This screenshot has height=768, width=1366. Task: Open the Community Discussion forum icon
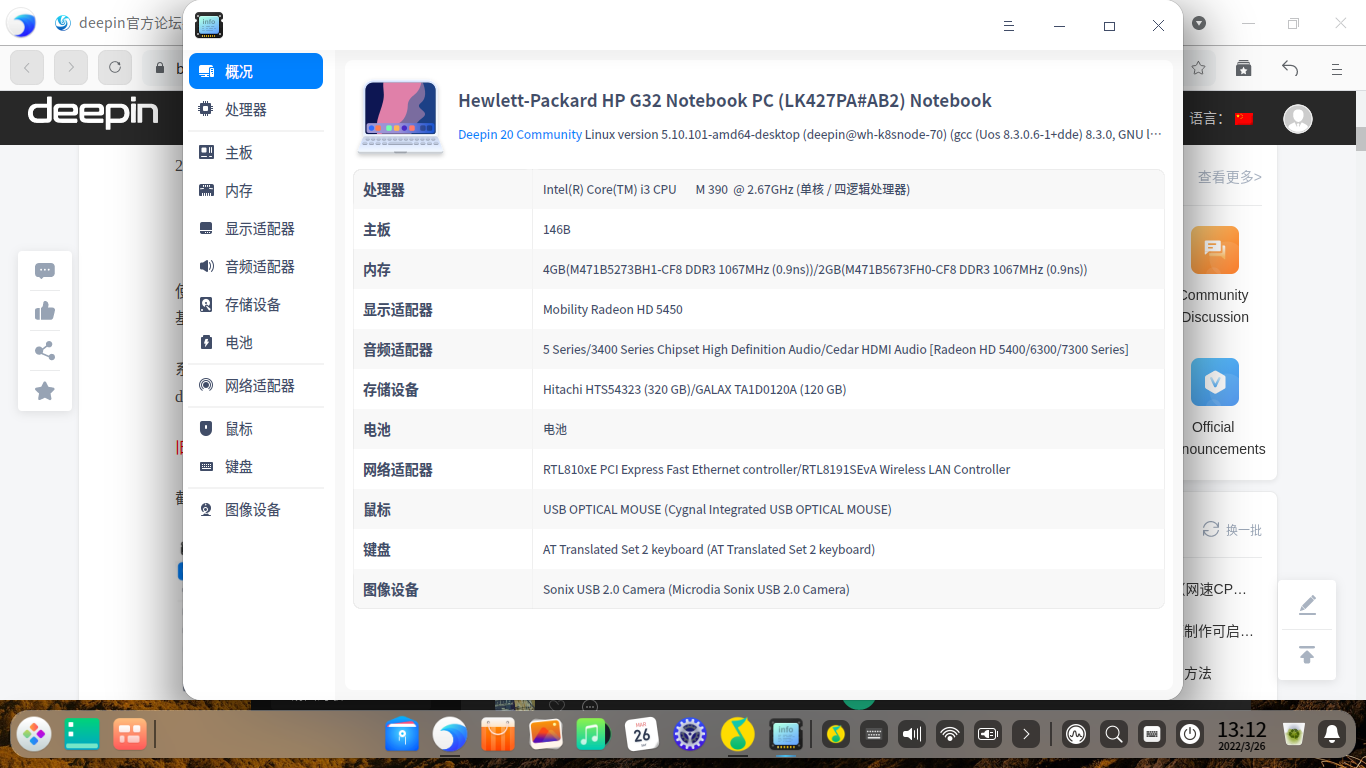point(1214,249)
